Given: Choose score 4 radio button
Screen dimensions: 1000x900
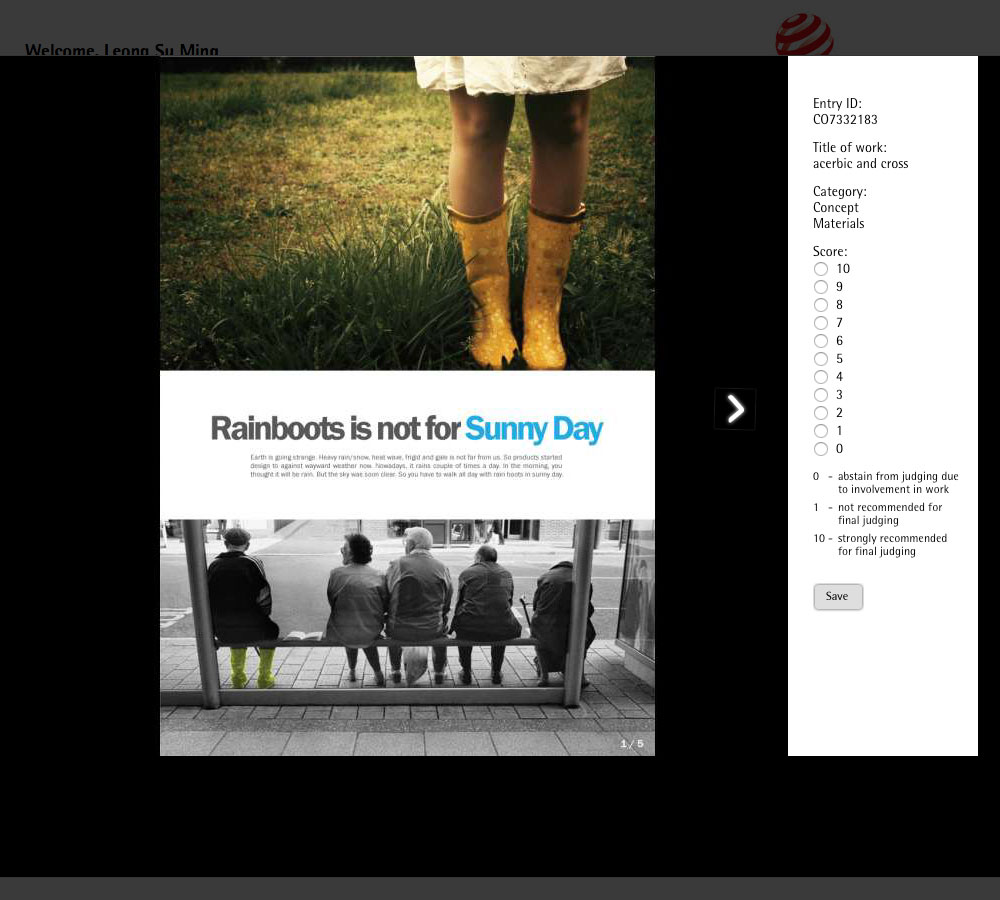Looking at the screenshot, I should 821,377.
